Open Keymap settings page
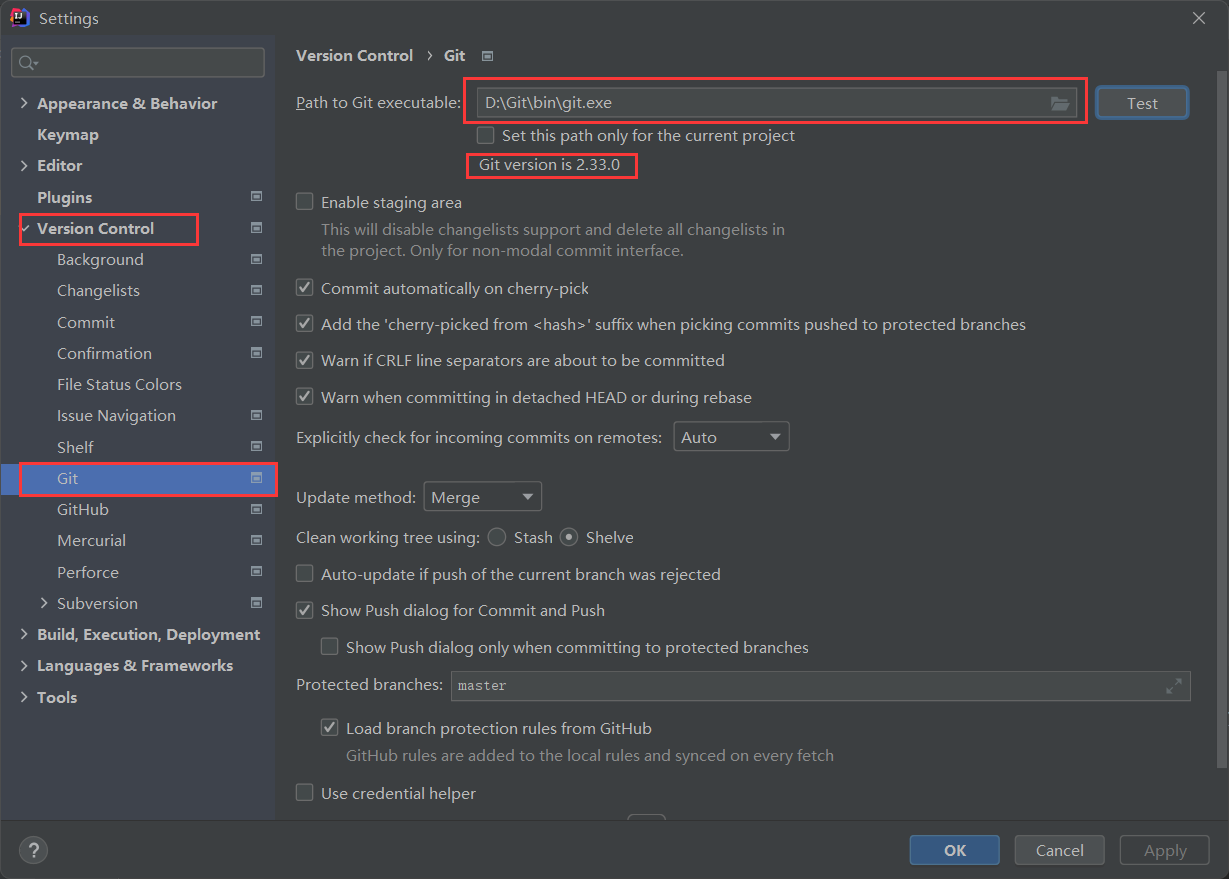1229x879 pixels. [x=68, y=134]
